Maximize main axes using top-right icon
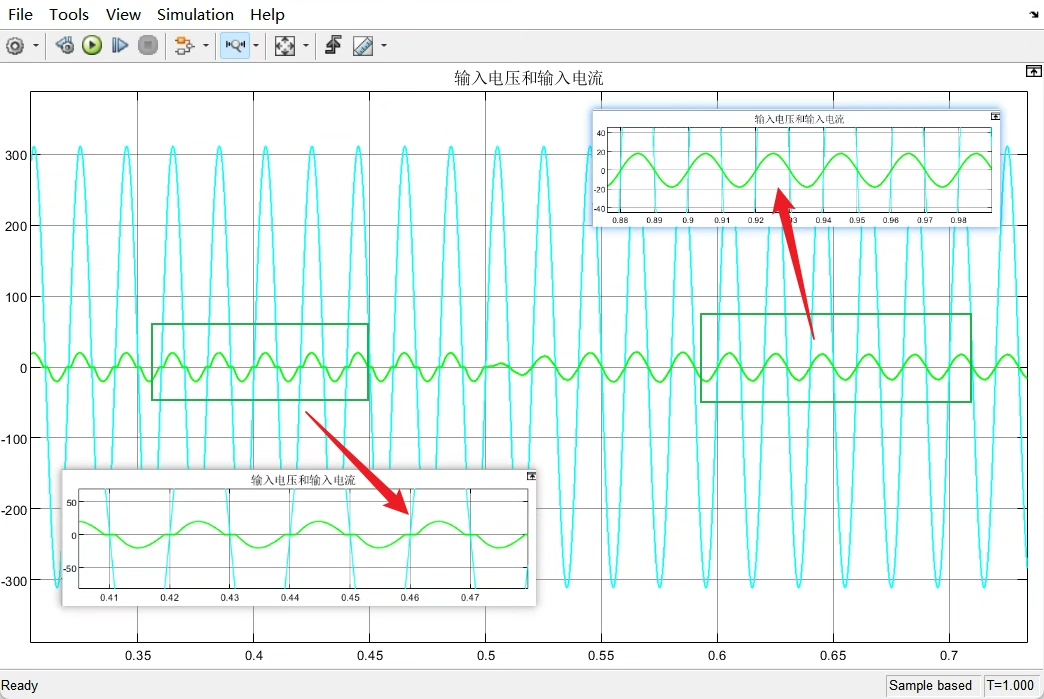 tap(1033, 71)
